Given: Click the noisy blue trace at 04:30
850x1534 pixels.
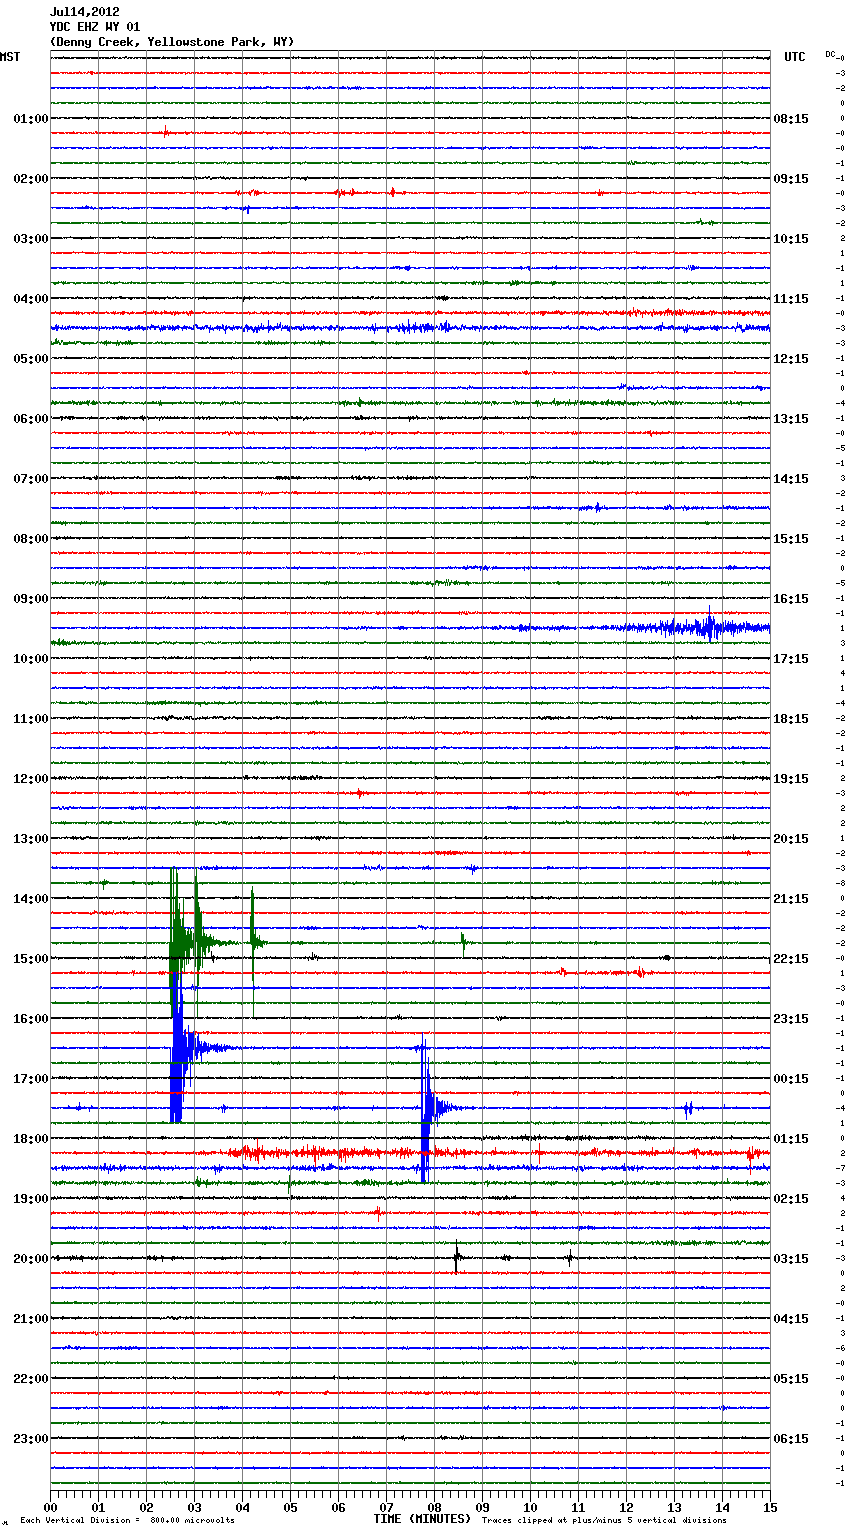Looking at the screenshot, I should pyautogui.click(x=410, y=328).
